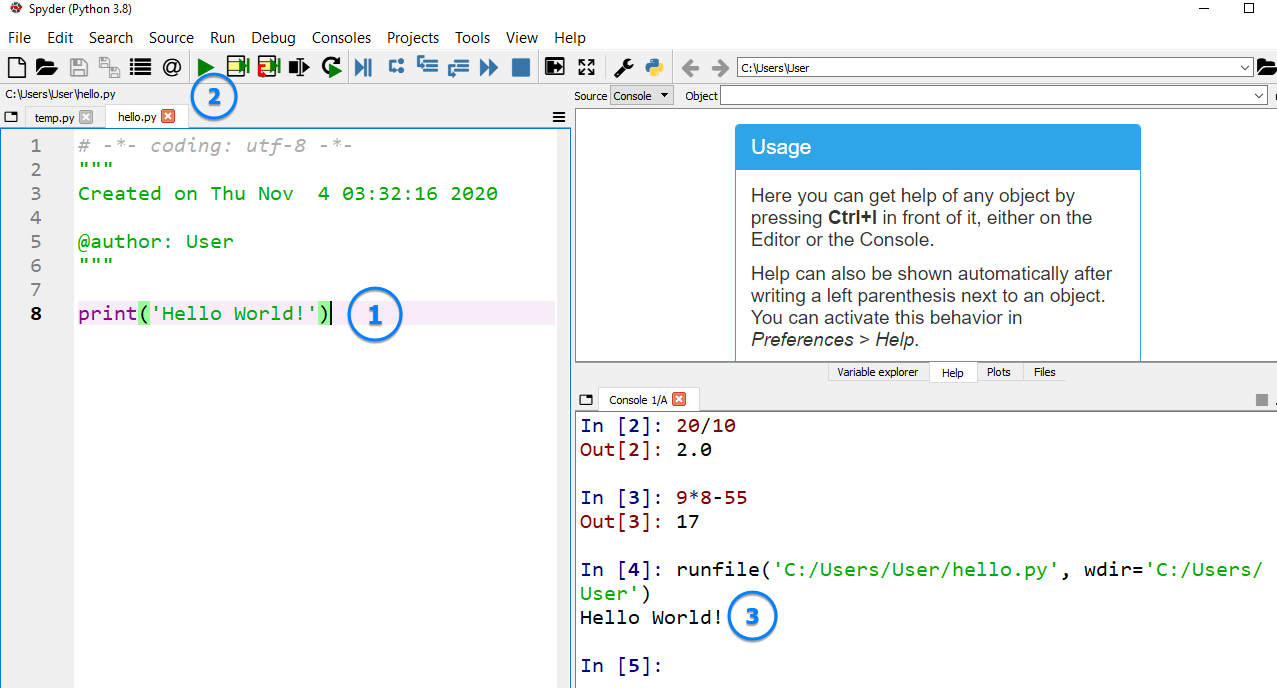The width and height of the screenshot is (1277, 688).
Task: Switch to the Variable explorer tab
Action: pyautogui.click(x=877, y=372)
